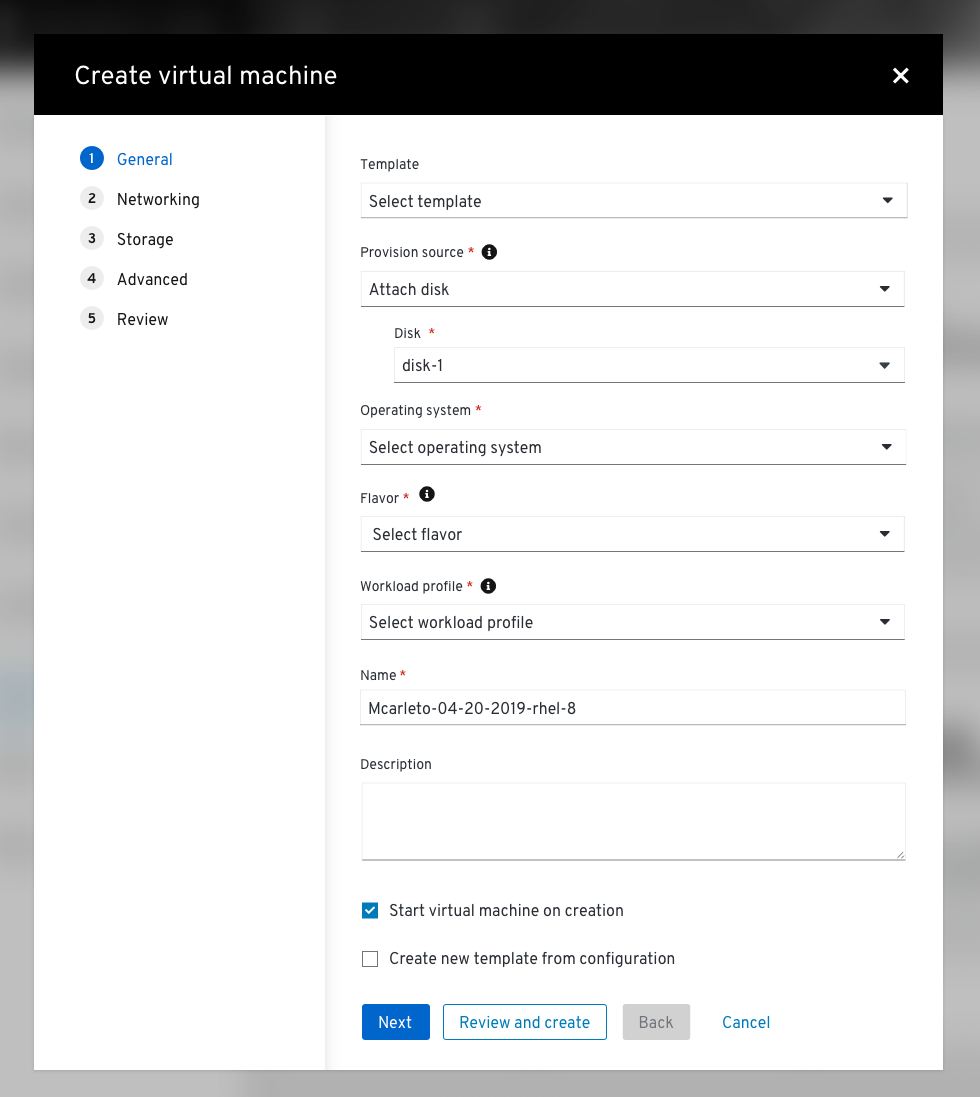980x1097 pixels.
Task: Go to the Review step
Action: 143,319
